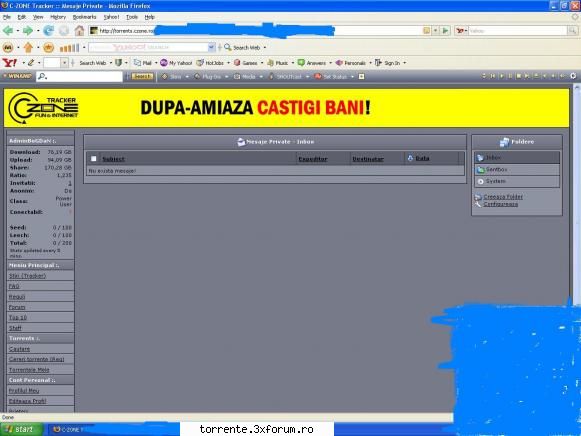This screenshot has width=581, height=436.
Task: Open the Sign In dropdown arrow
Action: click(405, 63)
